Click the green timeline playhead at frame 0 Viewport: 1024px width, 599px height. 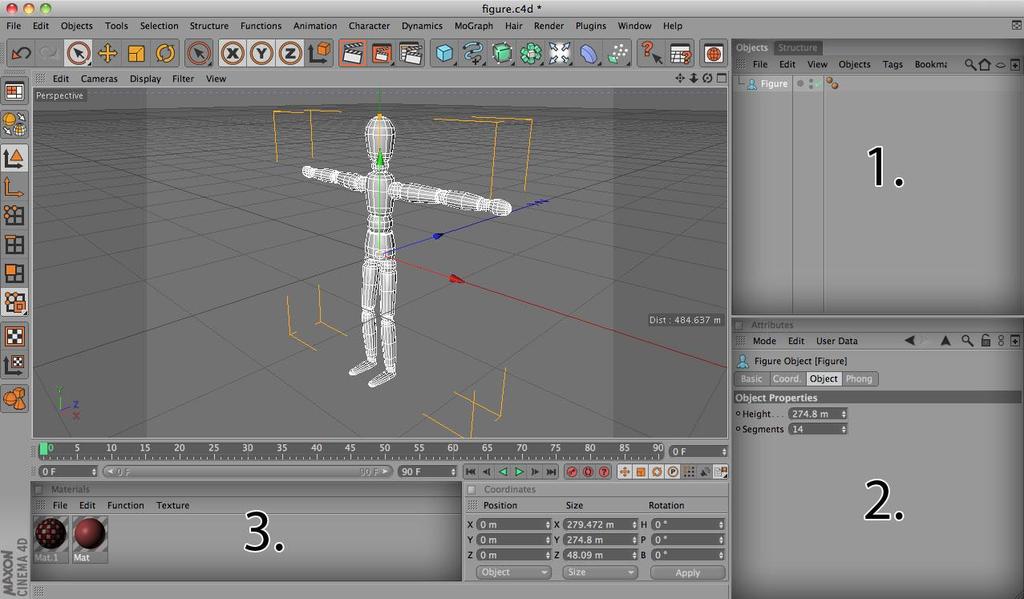click(x=43, y=449)
